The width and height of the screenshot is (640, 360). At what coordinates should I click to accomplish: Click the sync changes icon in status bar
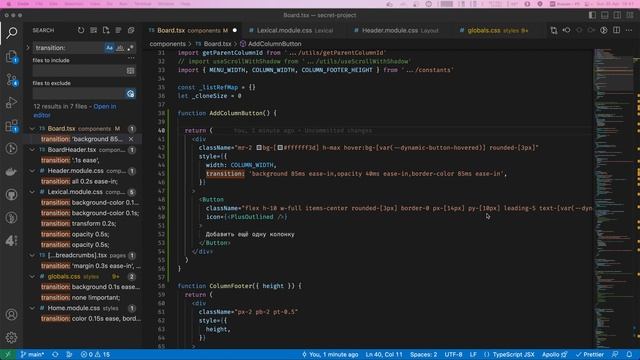click(x=55, y=354)
